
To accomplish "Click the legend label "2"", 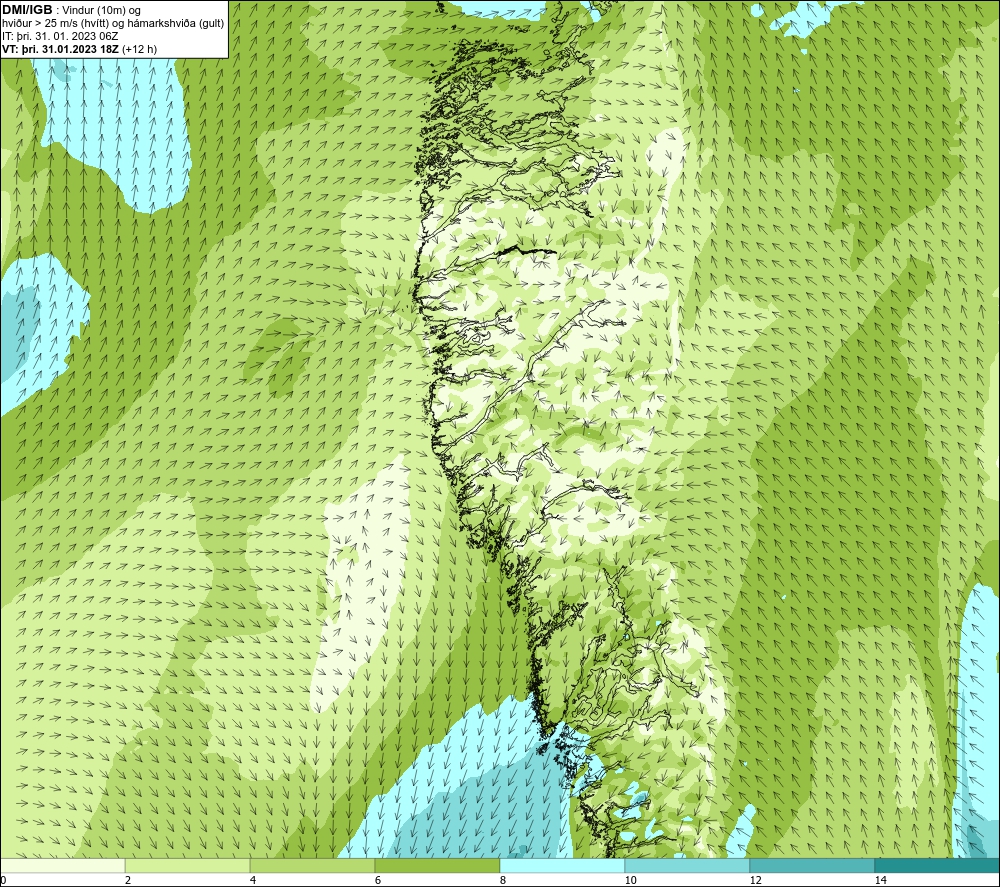I will (x=128, y=880).
